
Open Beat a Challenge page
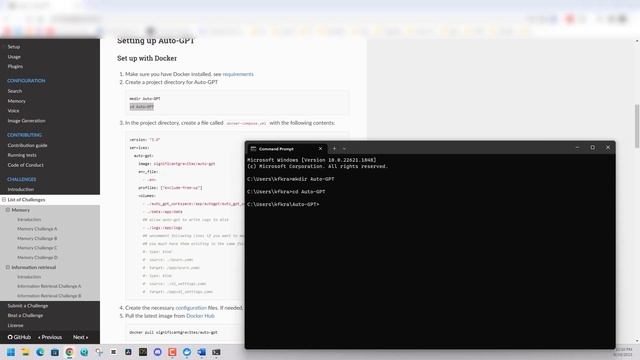(x=25, y=316)
